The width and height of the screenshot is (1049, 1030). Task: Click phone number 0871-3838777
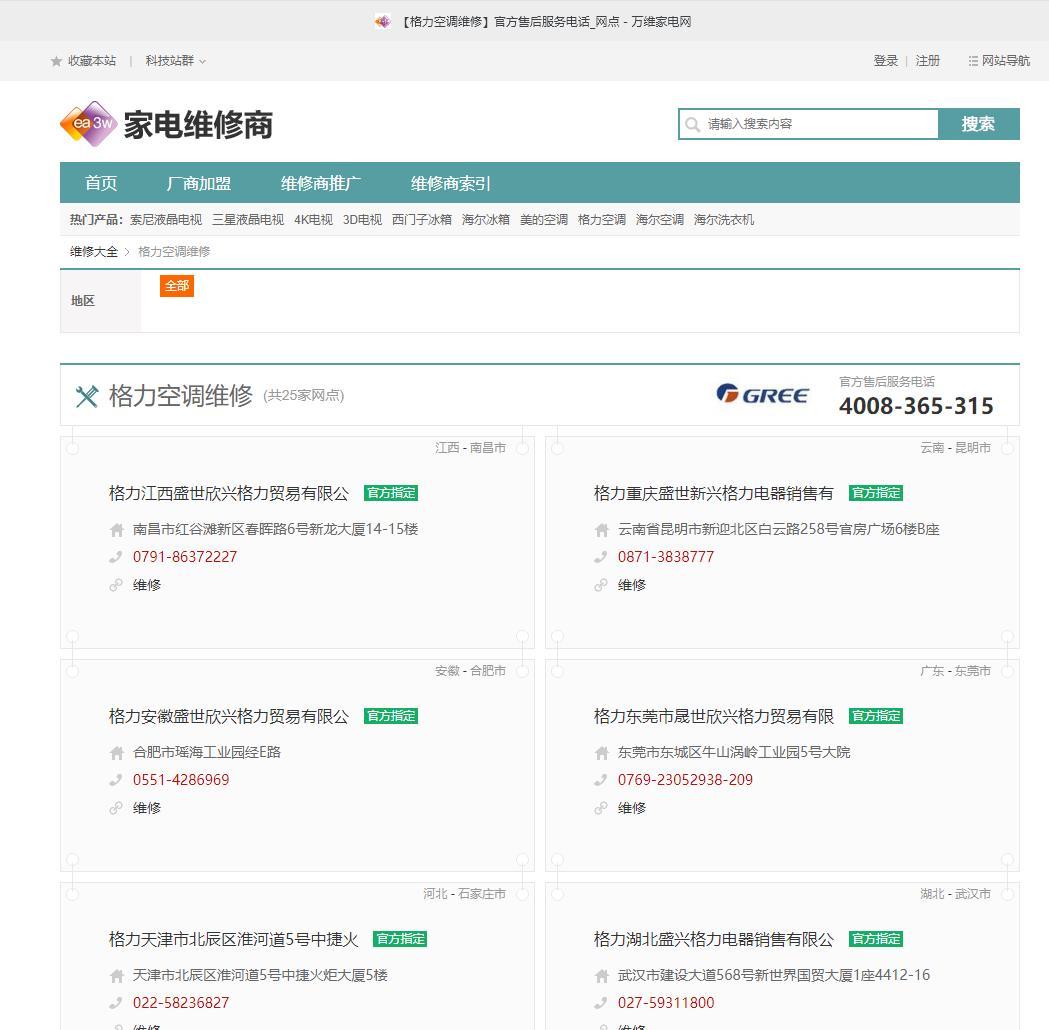coord(666,556)
